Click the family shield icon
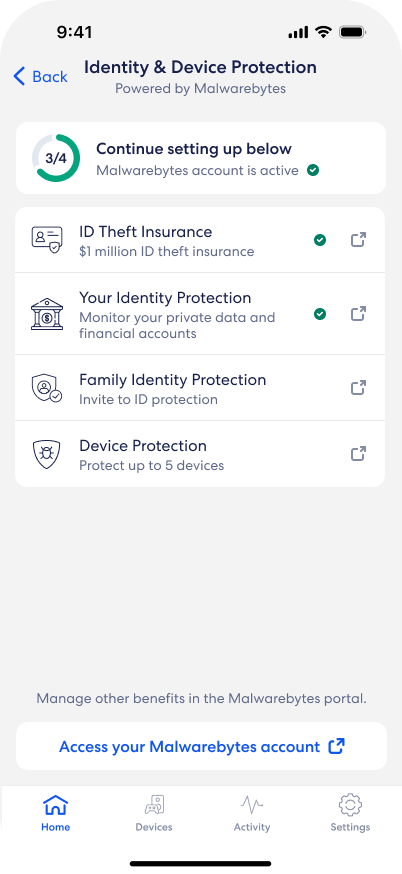Image resolution: width=402 pixels, height=874 pixels. coord(47,388)
